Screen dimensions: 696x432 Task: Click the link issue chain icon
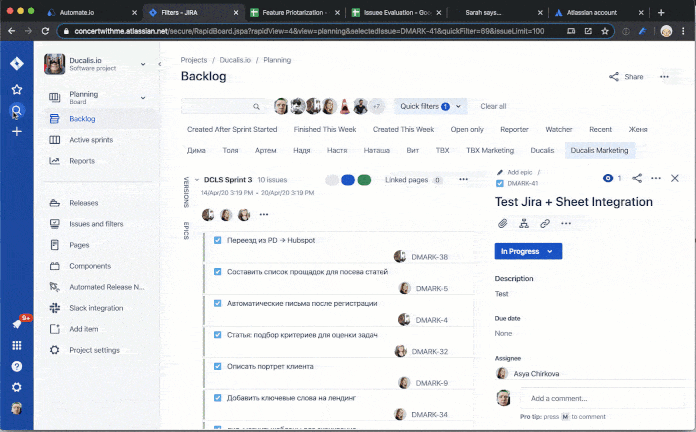(x=545, y=223)
